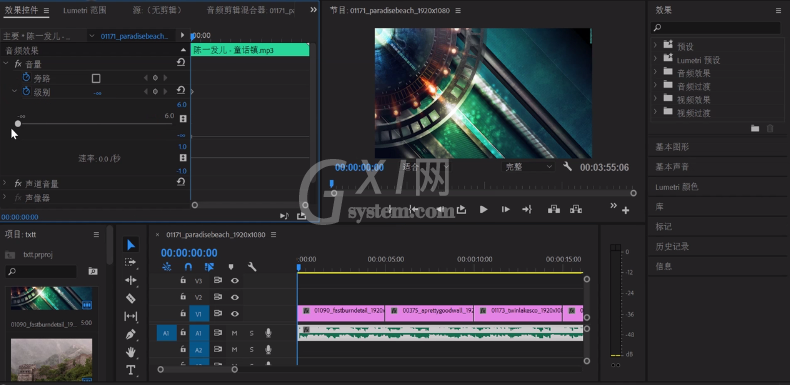Select the Ripple Edit tool
The width and height of the screenshot is (790, 385).
click(x=130, y=280)
